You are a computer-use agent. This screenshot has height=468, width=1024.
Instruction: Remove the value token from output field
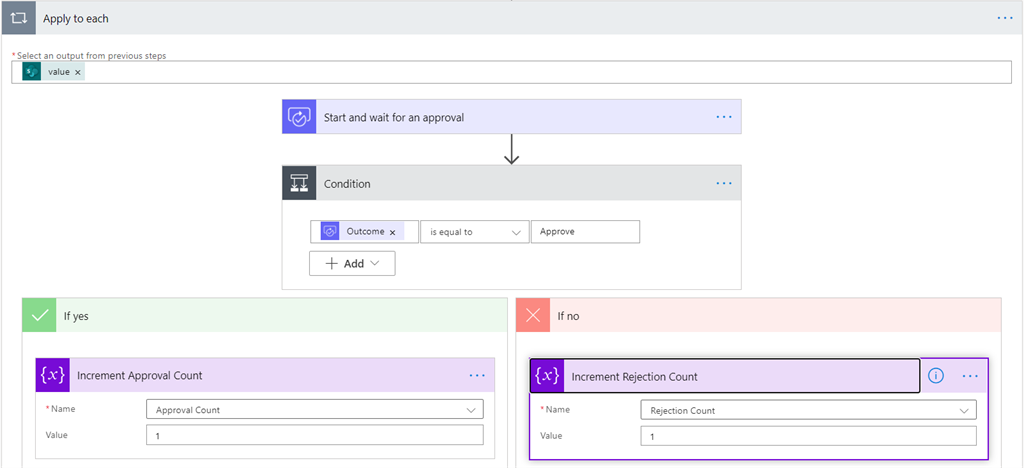pos(78,72)
